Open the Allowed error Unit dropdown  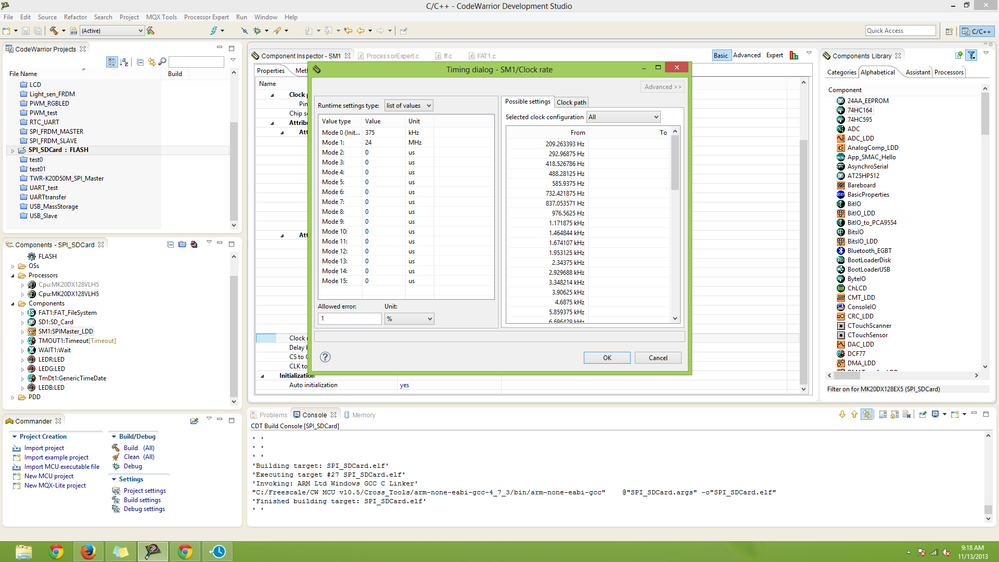409,318
